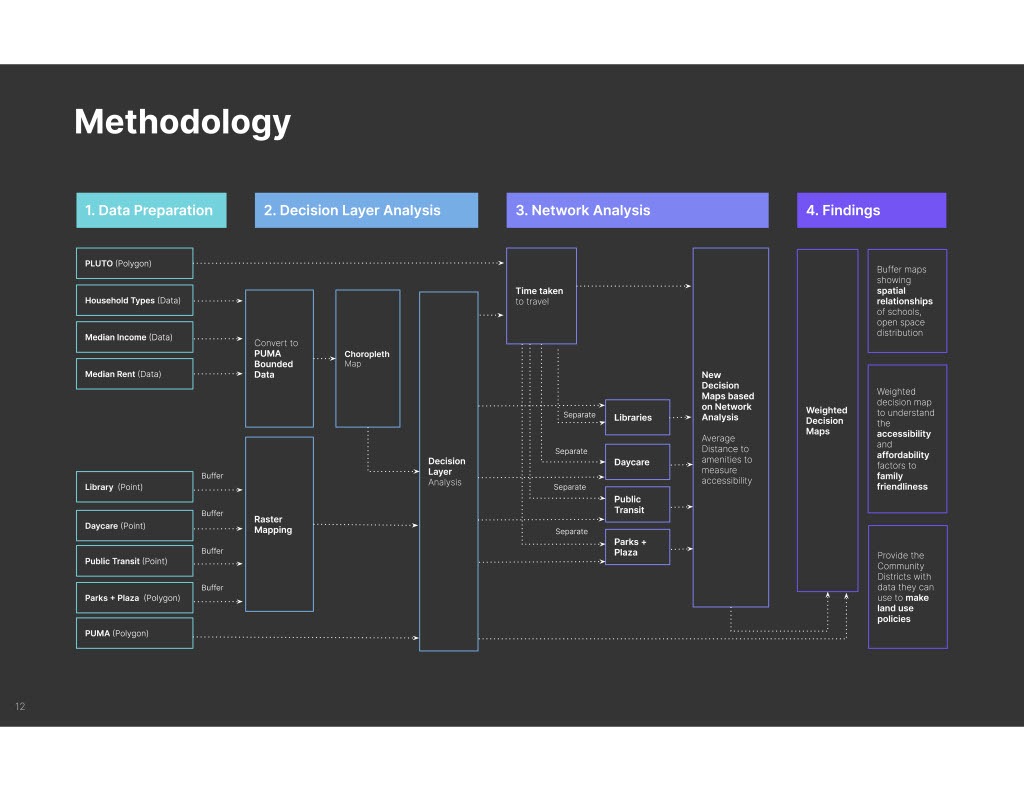The height and width of the screenshot is (791, 1024).
Task: Select the Weighted Decision Maps box
Action: (x=827, y=421)
